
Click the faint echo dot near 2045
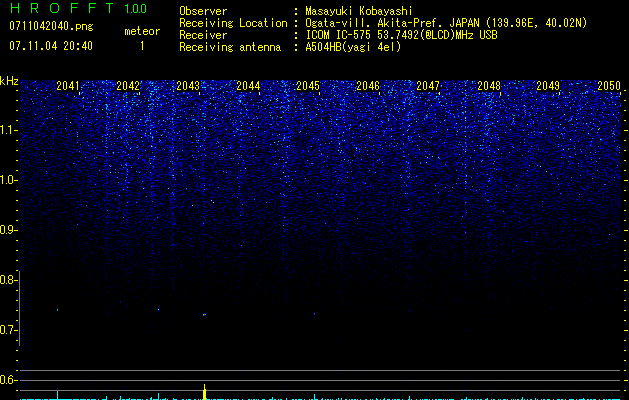314,314
